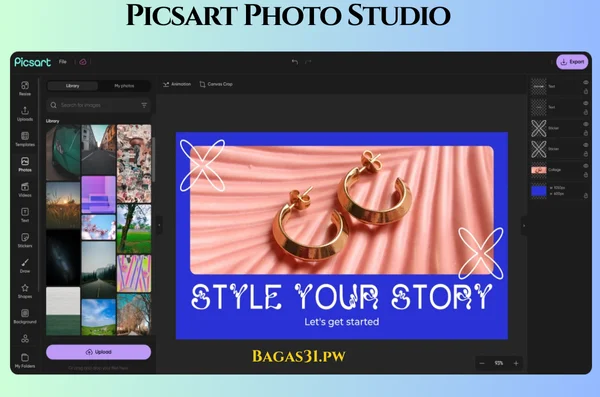Image resolution: width=600 pixels, height=397 pixels.
Task: Select the green car photo thumbnail
Action: pos(63,152)
